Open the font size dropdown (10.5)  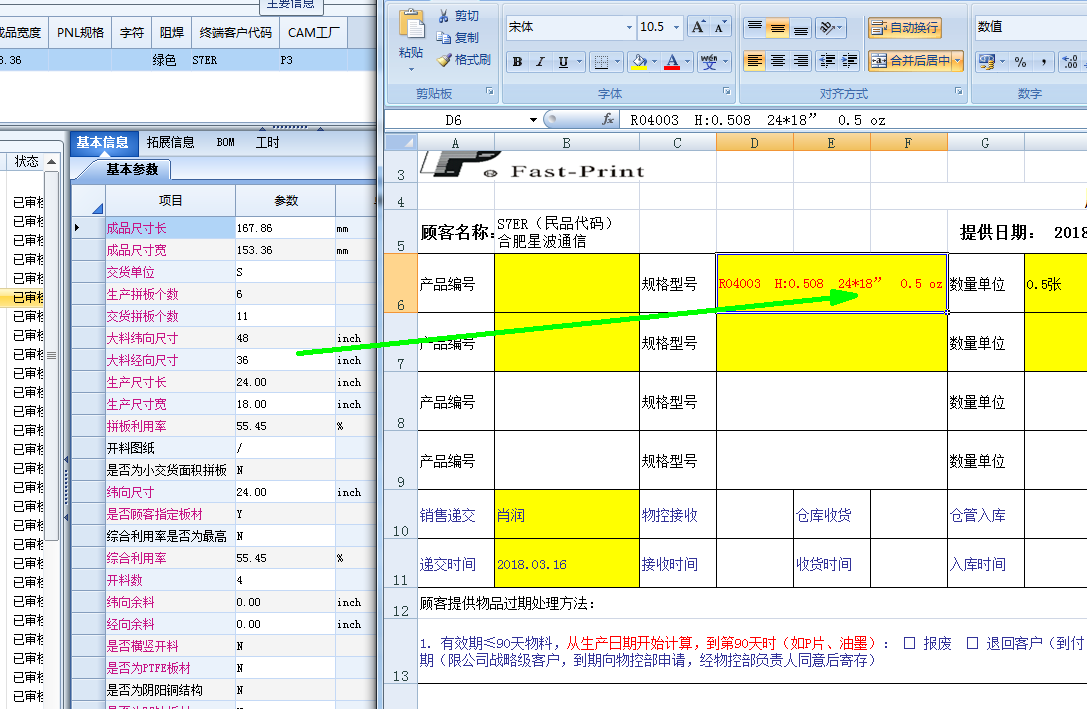click(x=677, y=27)
